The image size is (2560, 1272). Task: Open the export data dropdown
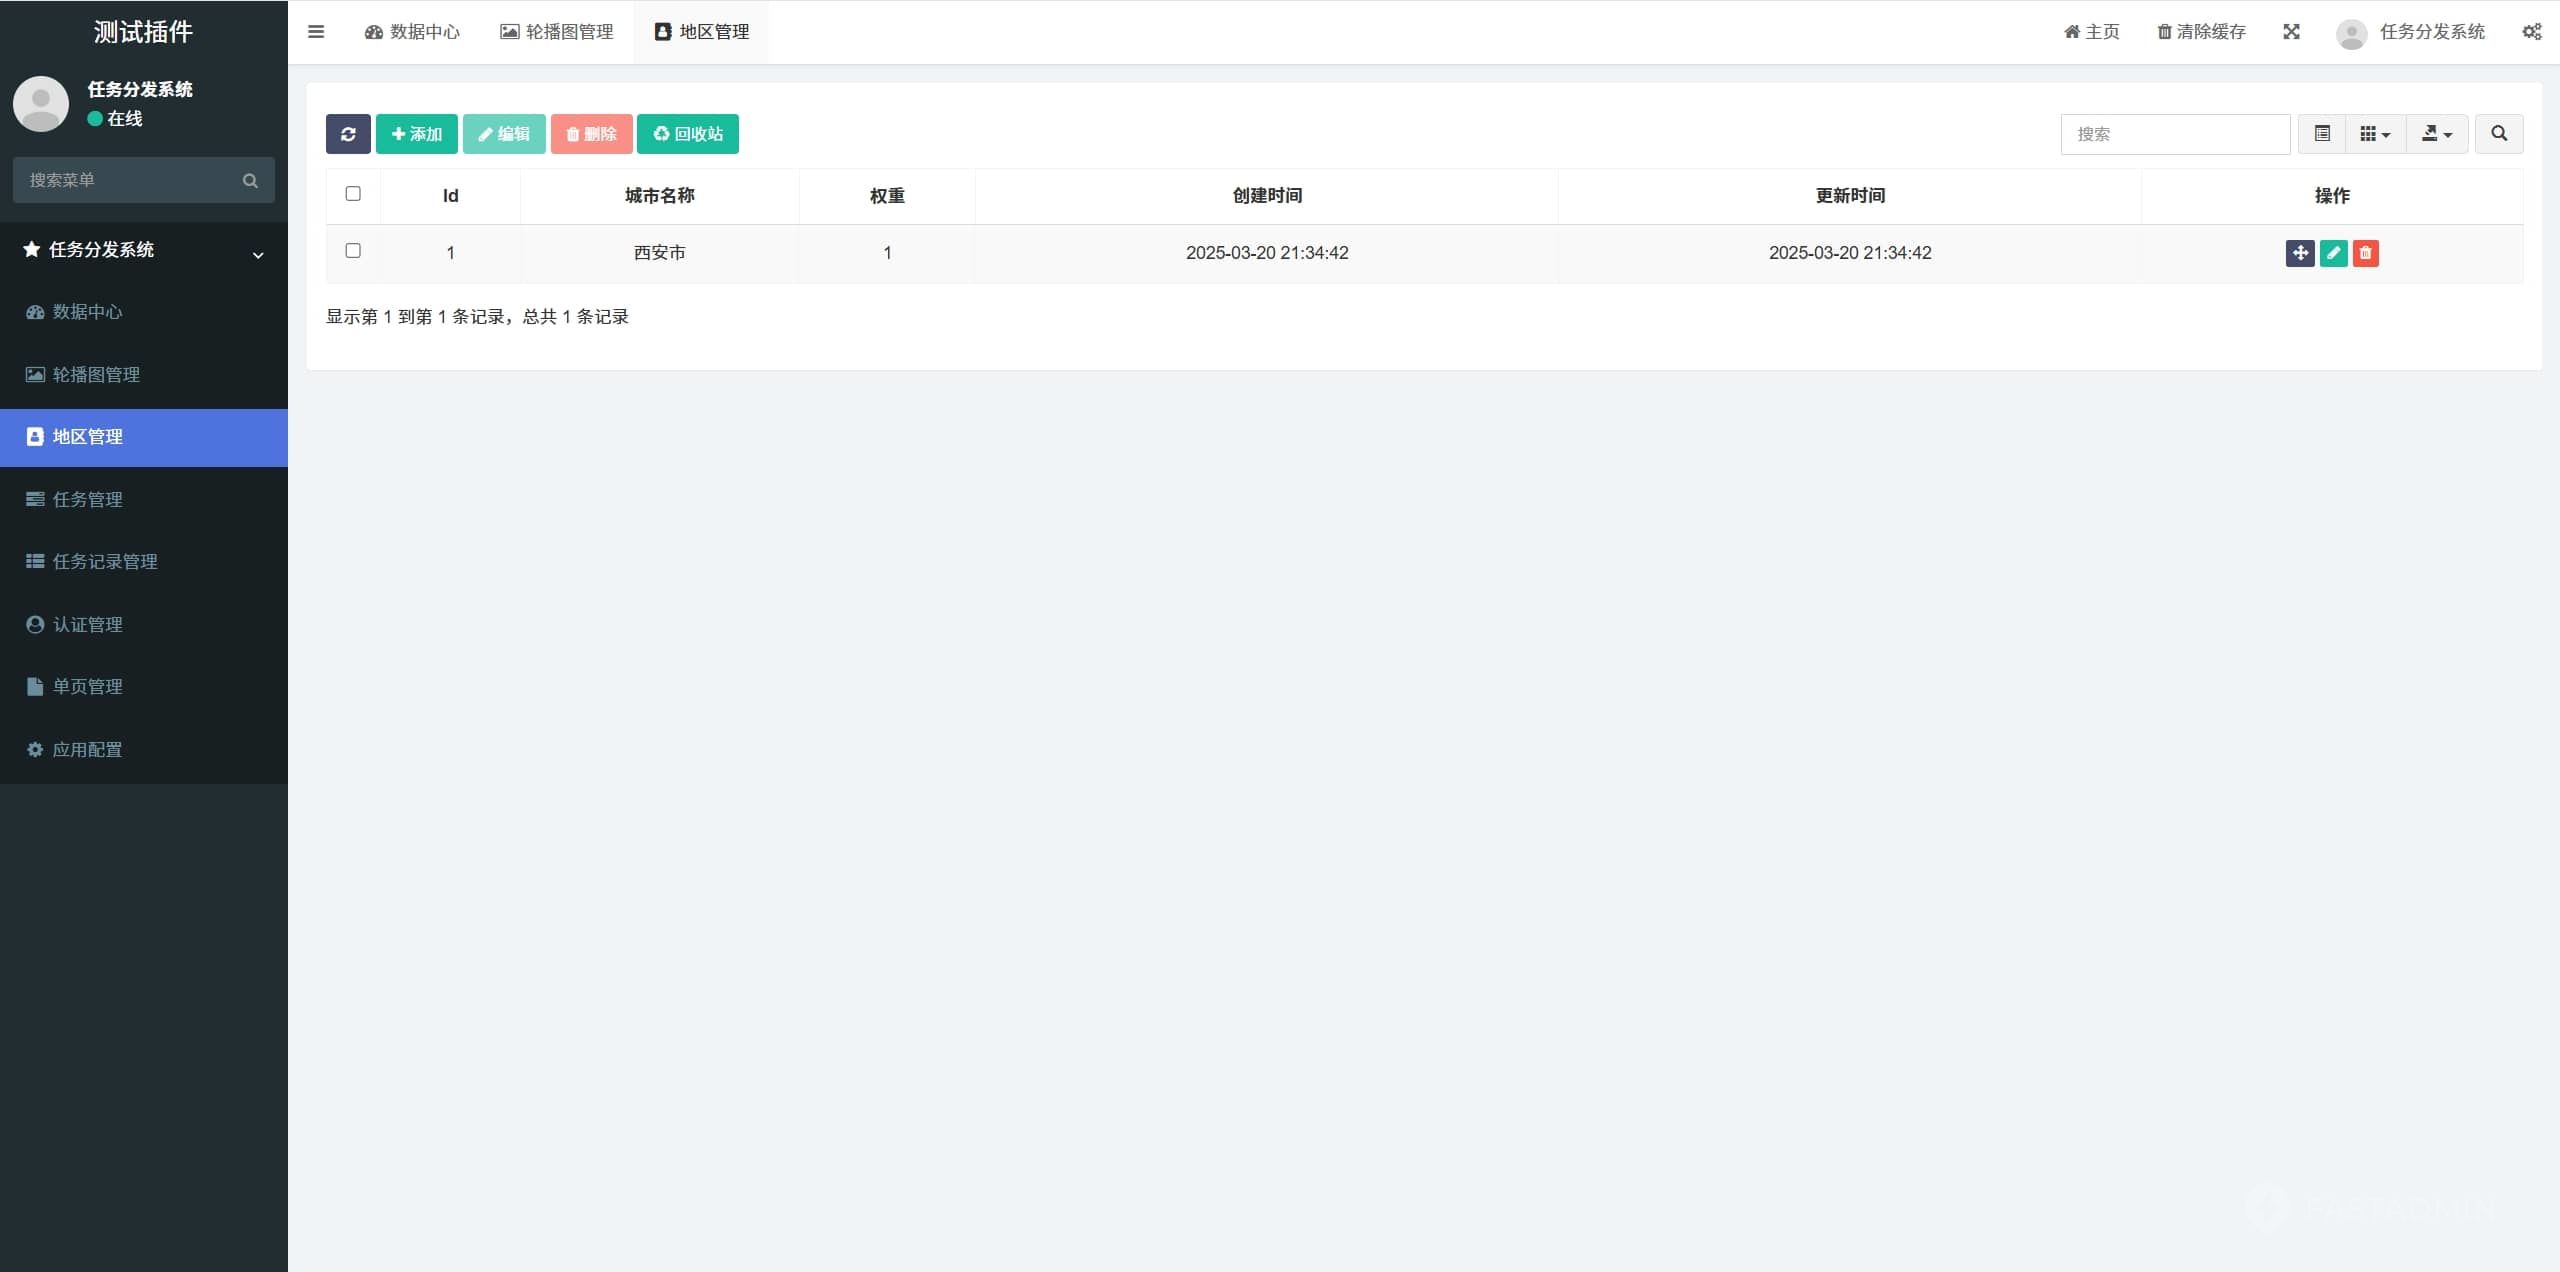(x=2436, y=134)
